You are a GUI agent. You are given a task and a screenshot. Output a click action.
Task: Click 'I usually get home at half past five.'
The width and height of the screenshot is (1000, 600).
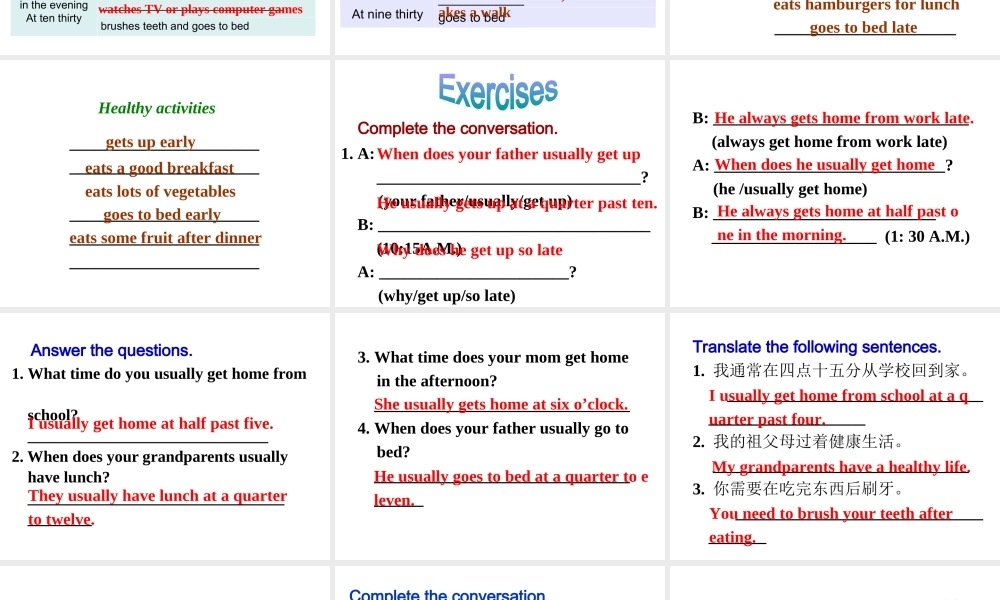151,424
